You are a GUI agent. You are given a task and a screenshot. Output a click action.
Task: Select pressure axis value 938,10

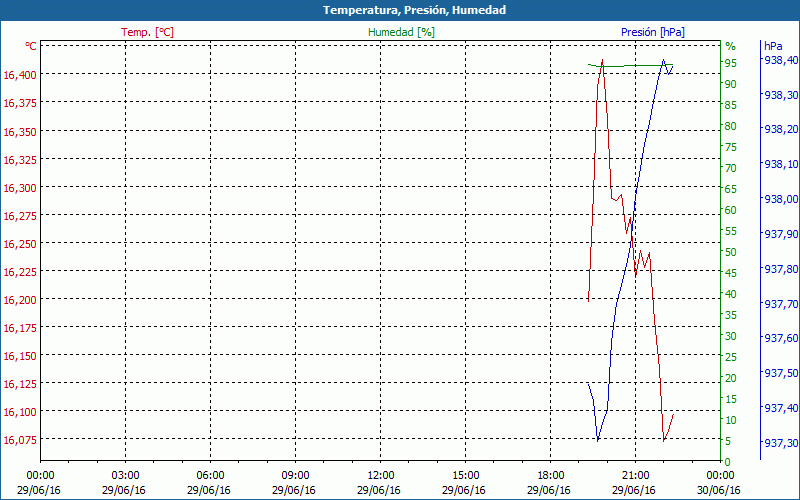pos(781,164)
